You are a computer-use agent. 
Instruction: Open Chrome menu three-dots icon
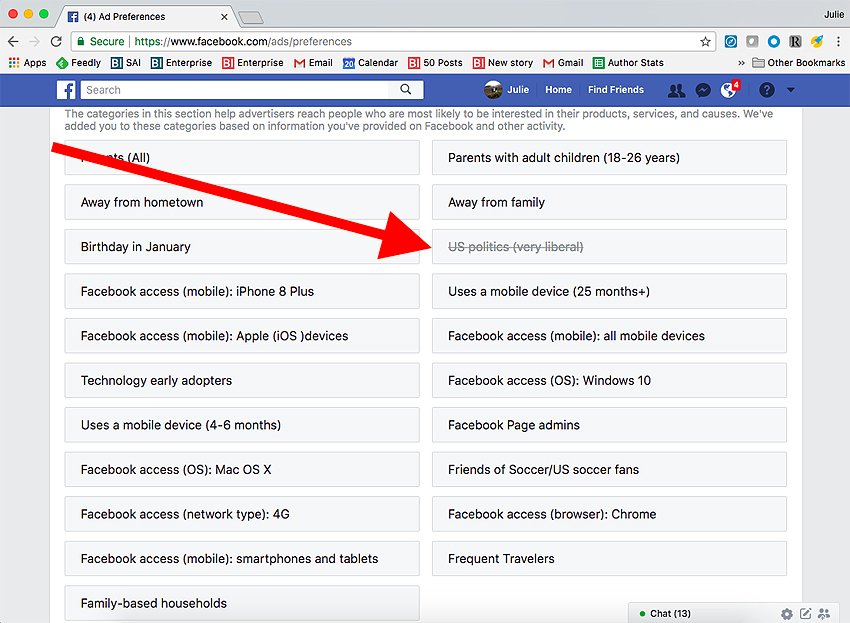coord(838,42)
